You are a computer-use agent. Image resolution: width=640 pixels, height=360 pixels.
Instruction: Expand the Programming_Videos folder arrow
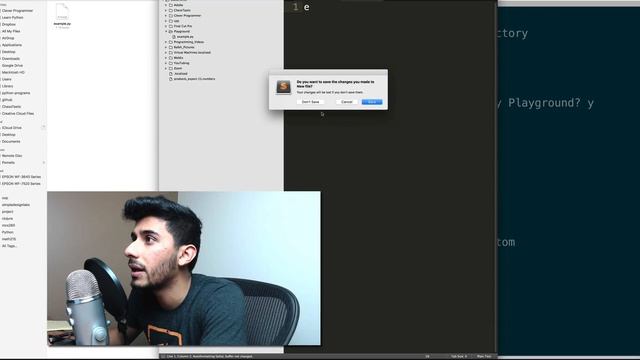(x=166, y=42)
